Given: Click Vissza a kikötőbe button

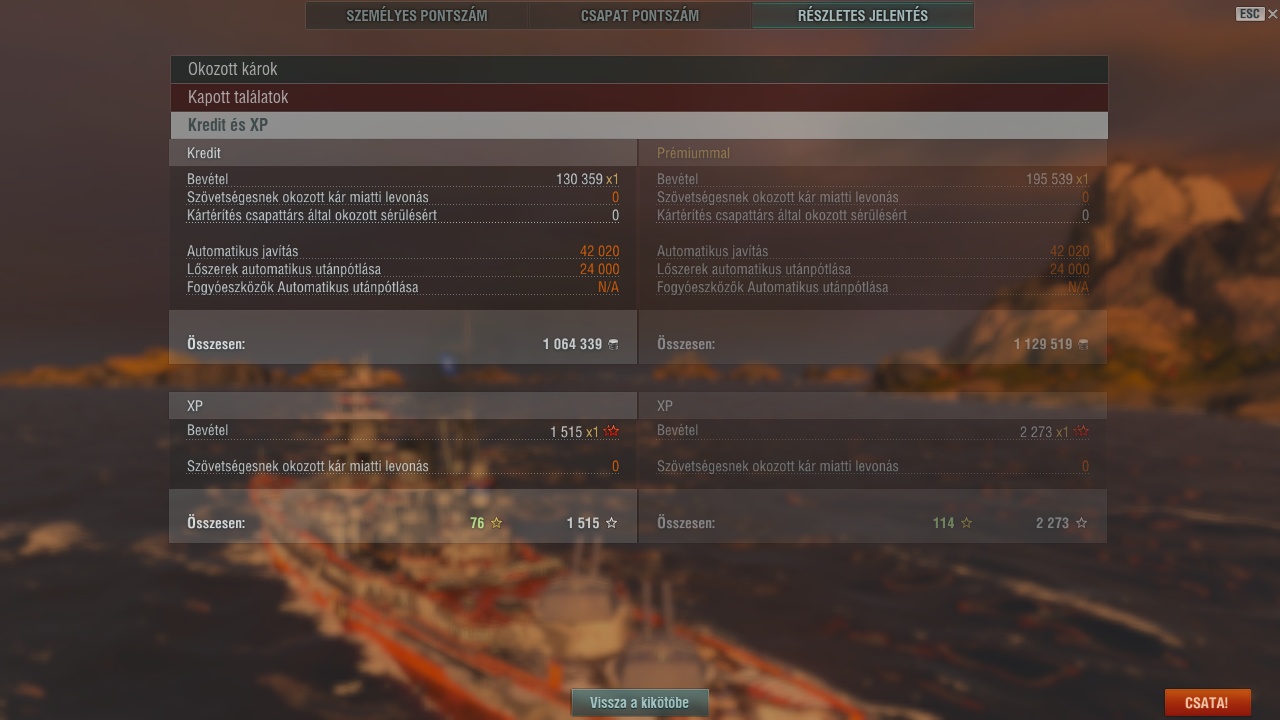Looking at the screenshot, I should coord(640,702).
